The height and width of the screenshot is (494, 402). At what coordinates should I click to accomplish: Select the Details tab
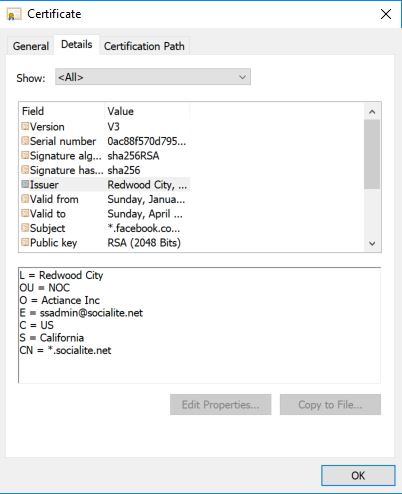[77, 44]
